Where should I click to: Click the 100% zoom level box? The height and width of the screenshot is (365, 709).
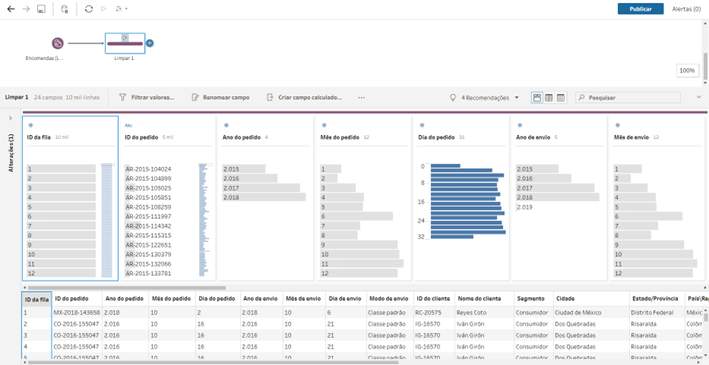[687, 71]
